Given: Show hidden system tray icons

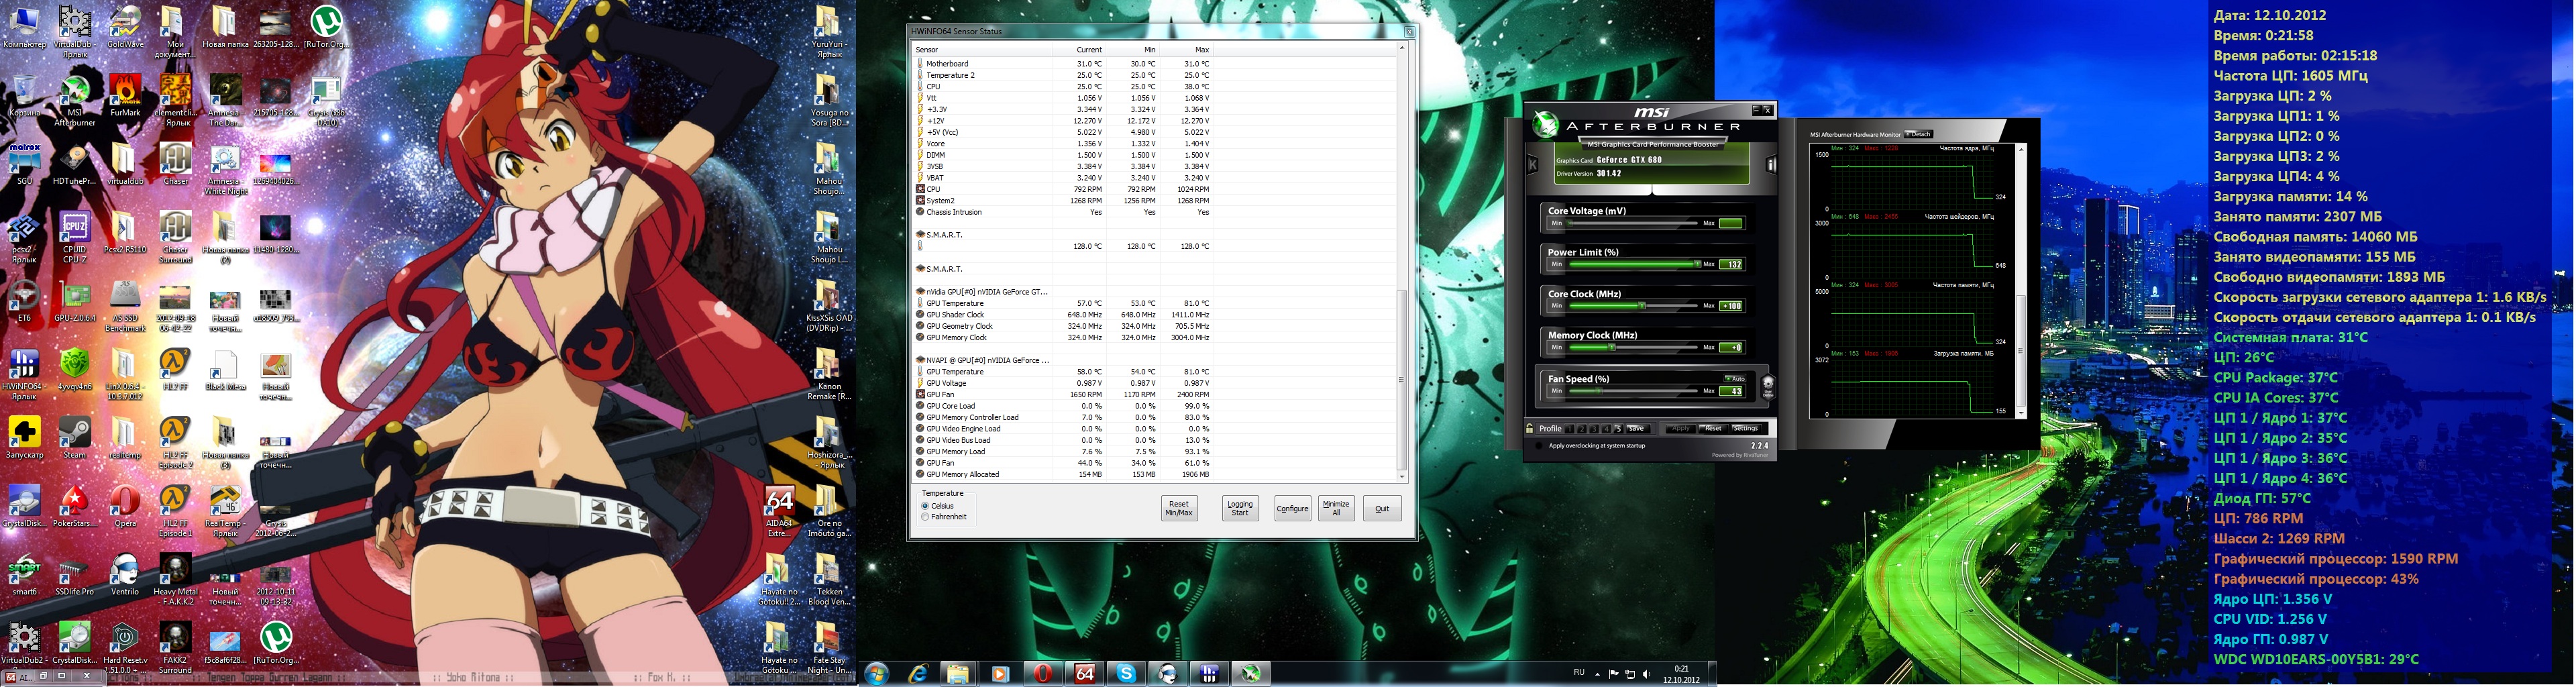Looking at the screenshot, I should click(1597, 674).
